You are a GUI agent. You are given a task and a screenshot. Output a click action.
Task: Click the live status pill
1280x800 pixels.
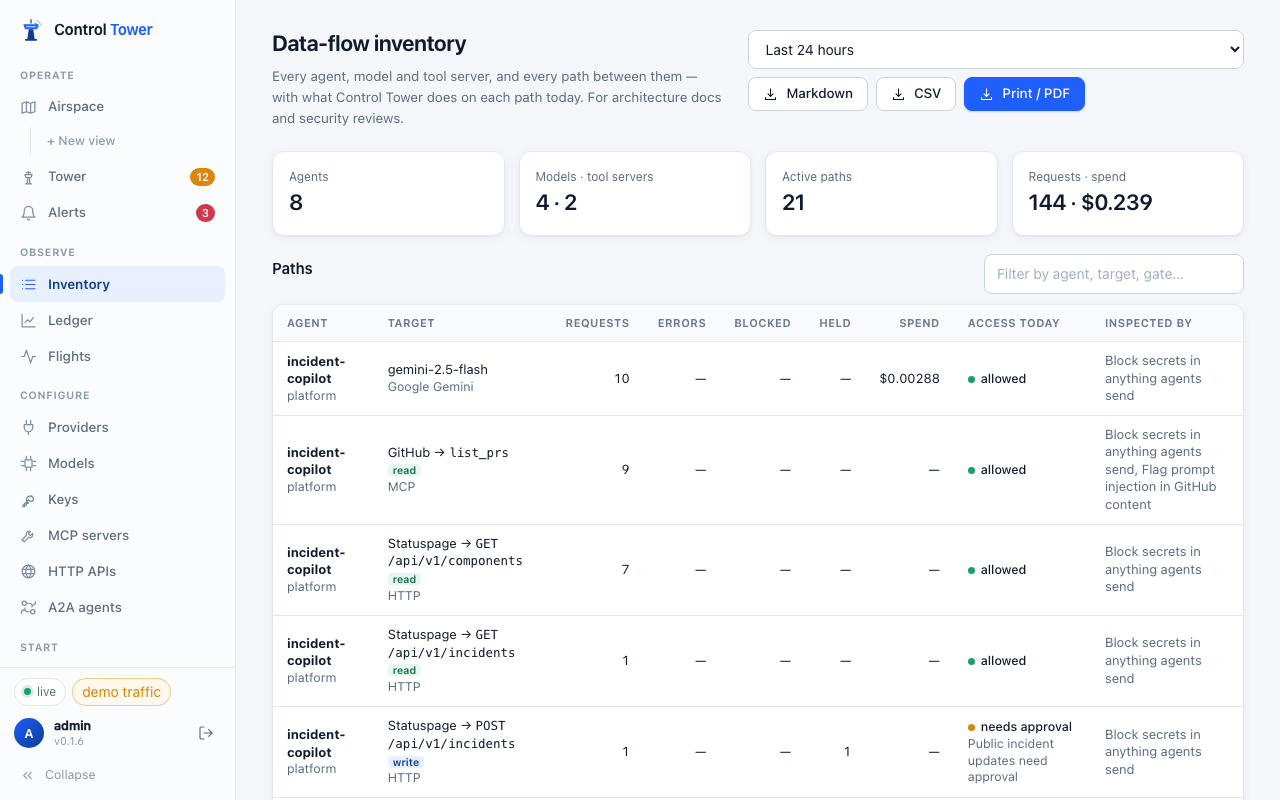click(x=40, y=692)
